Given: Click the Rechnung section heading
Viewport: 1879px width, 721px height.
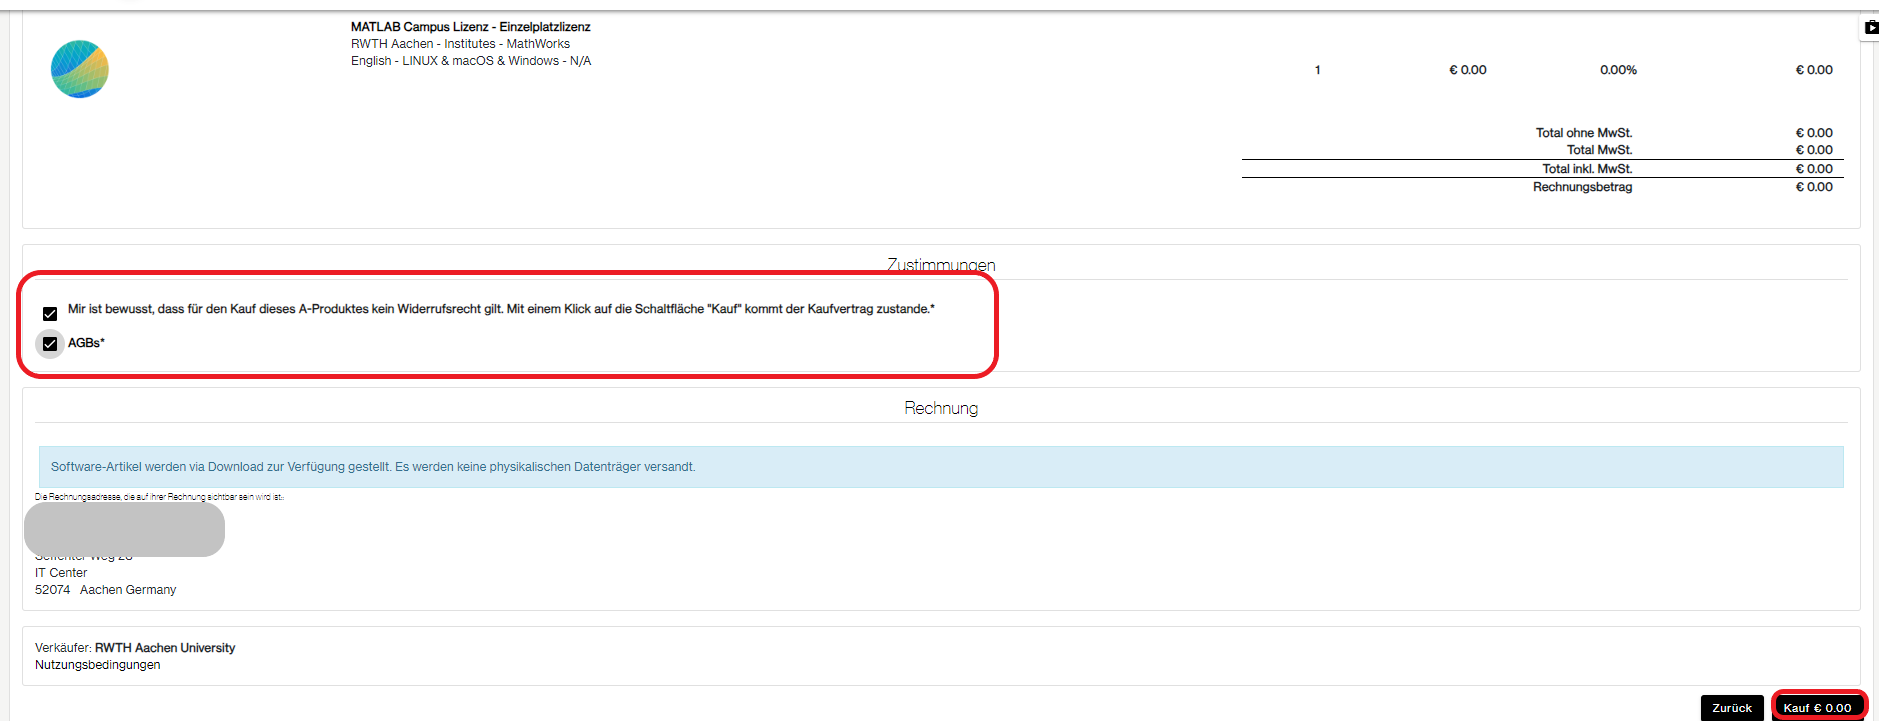Looking at the screenshot, I should pos(940,408).
